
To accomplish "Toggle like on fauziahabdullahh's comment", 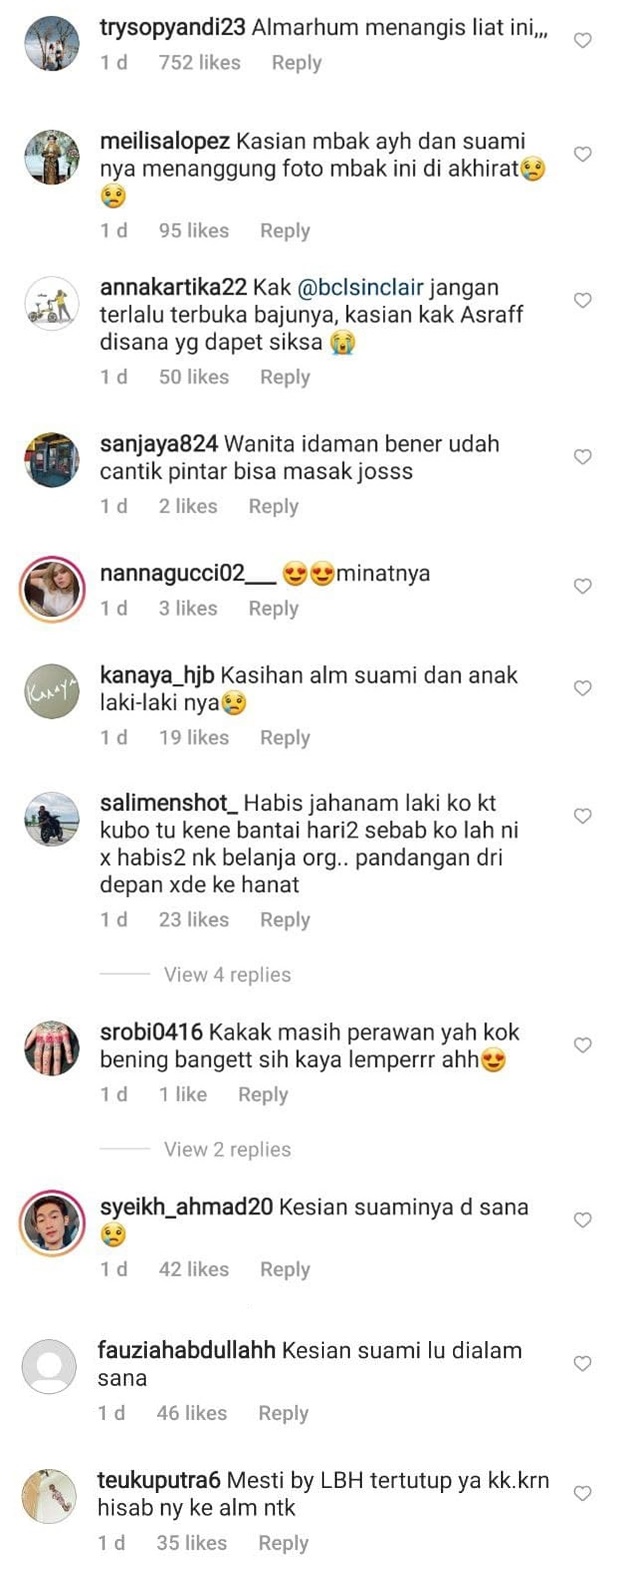I will 583,1364.
